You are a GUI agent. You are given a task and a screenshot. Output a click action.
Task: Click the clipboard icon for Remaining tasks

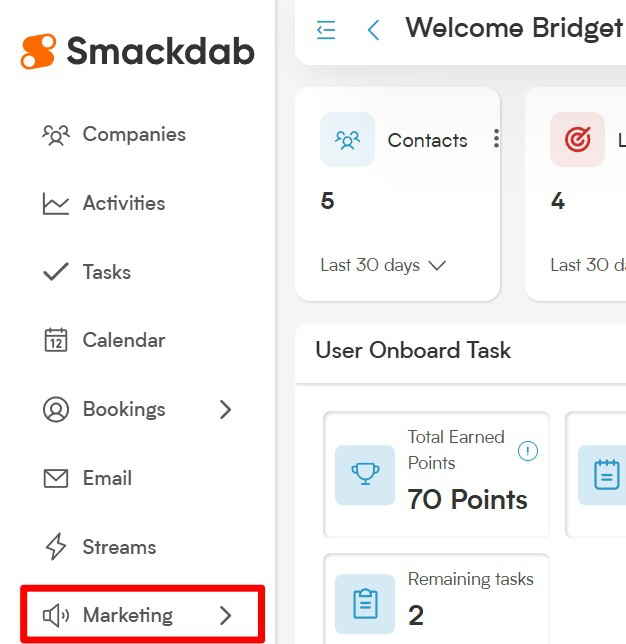pyautogui.click(x=365, y=604)
